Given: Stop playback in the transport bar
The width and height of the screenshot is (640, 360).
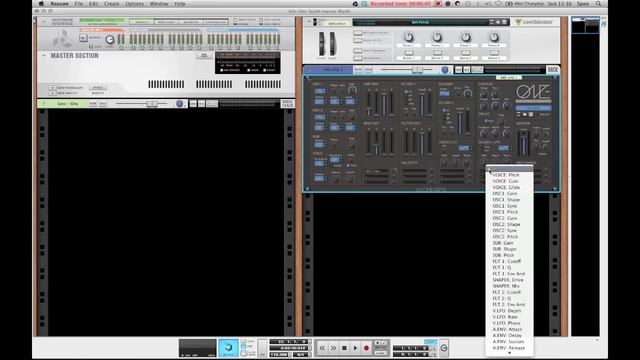Looking at the screenshot, I should (x=344, y=348).
